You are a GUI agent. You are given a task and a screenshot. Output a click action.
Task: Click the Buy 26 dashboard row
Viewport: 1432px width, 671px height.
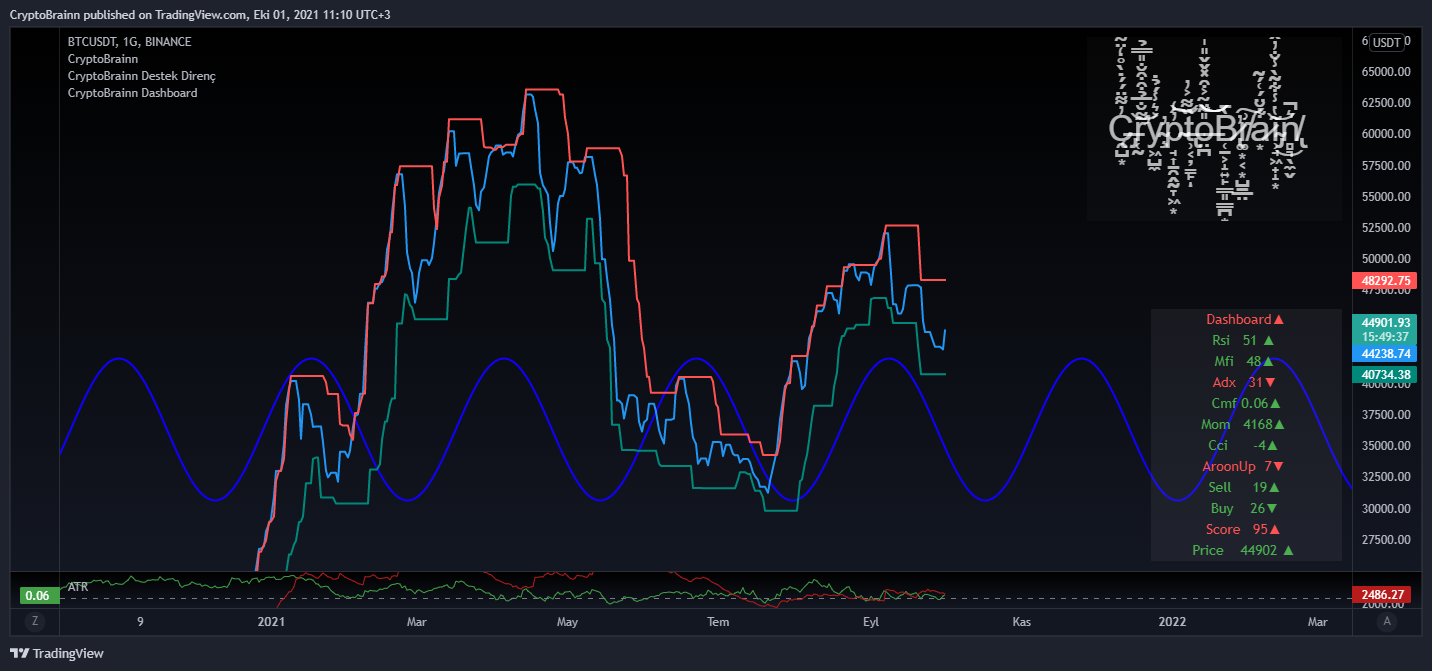coord(1245,509)
